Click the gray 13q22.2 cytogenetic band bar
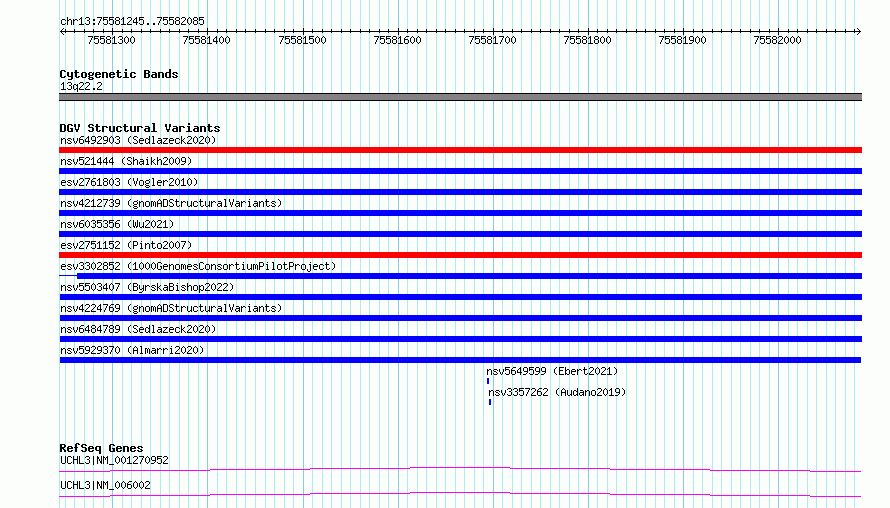Screen dimensions: 890x508 (x=460, y=97)
